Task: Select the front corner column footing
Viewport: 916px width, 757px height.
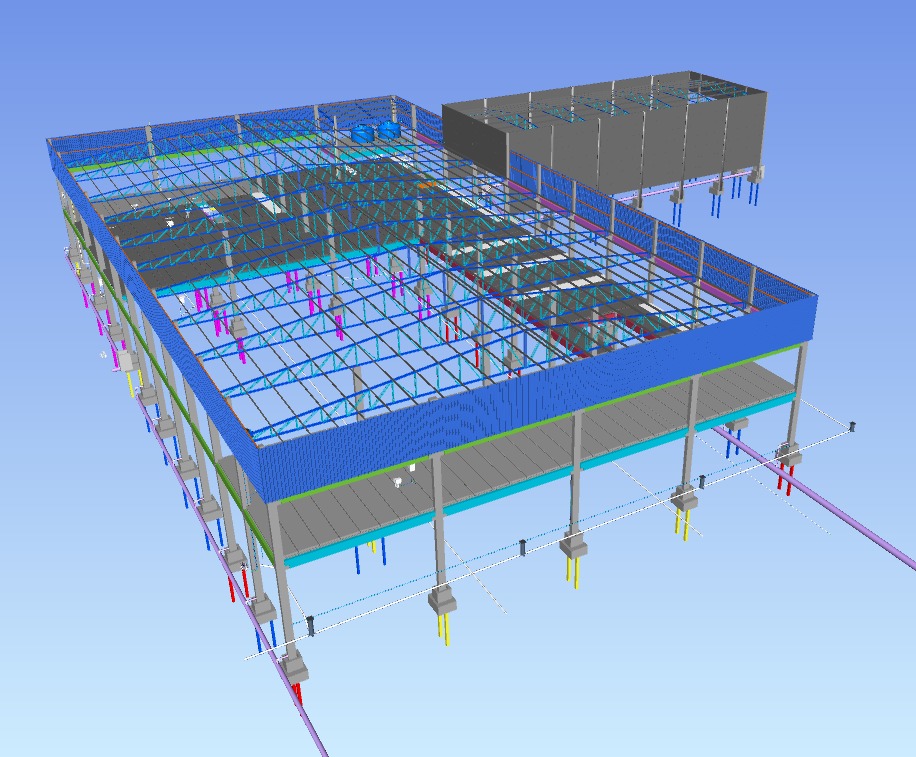Action: [294, 663]
